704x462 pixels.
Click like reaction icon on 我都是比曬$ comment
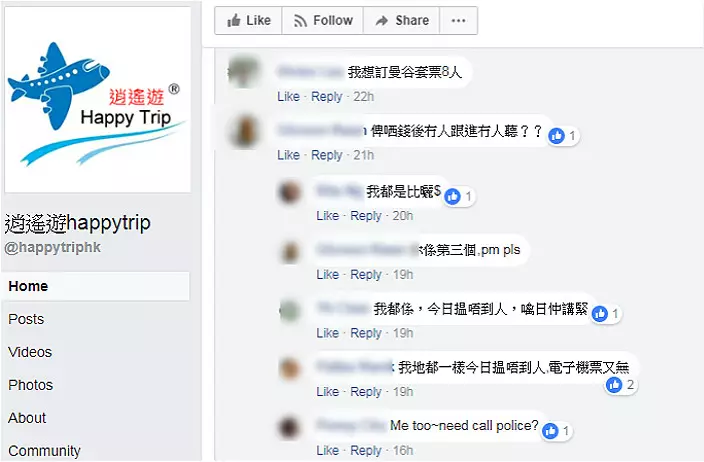453,196
